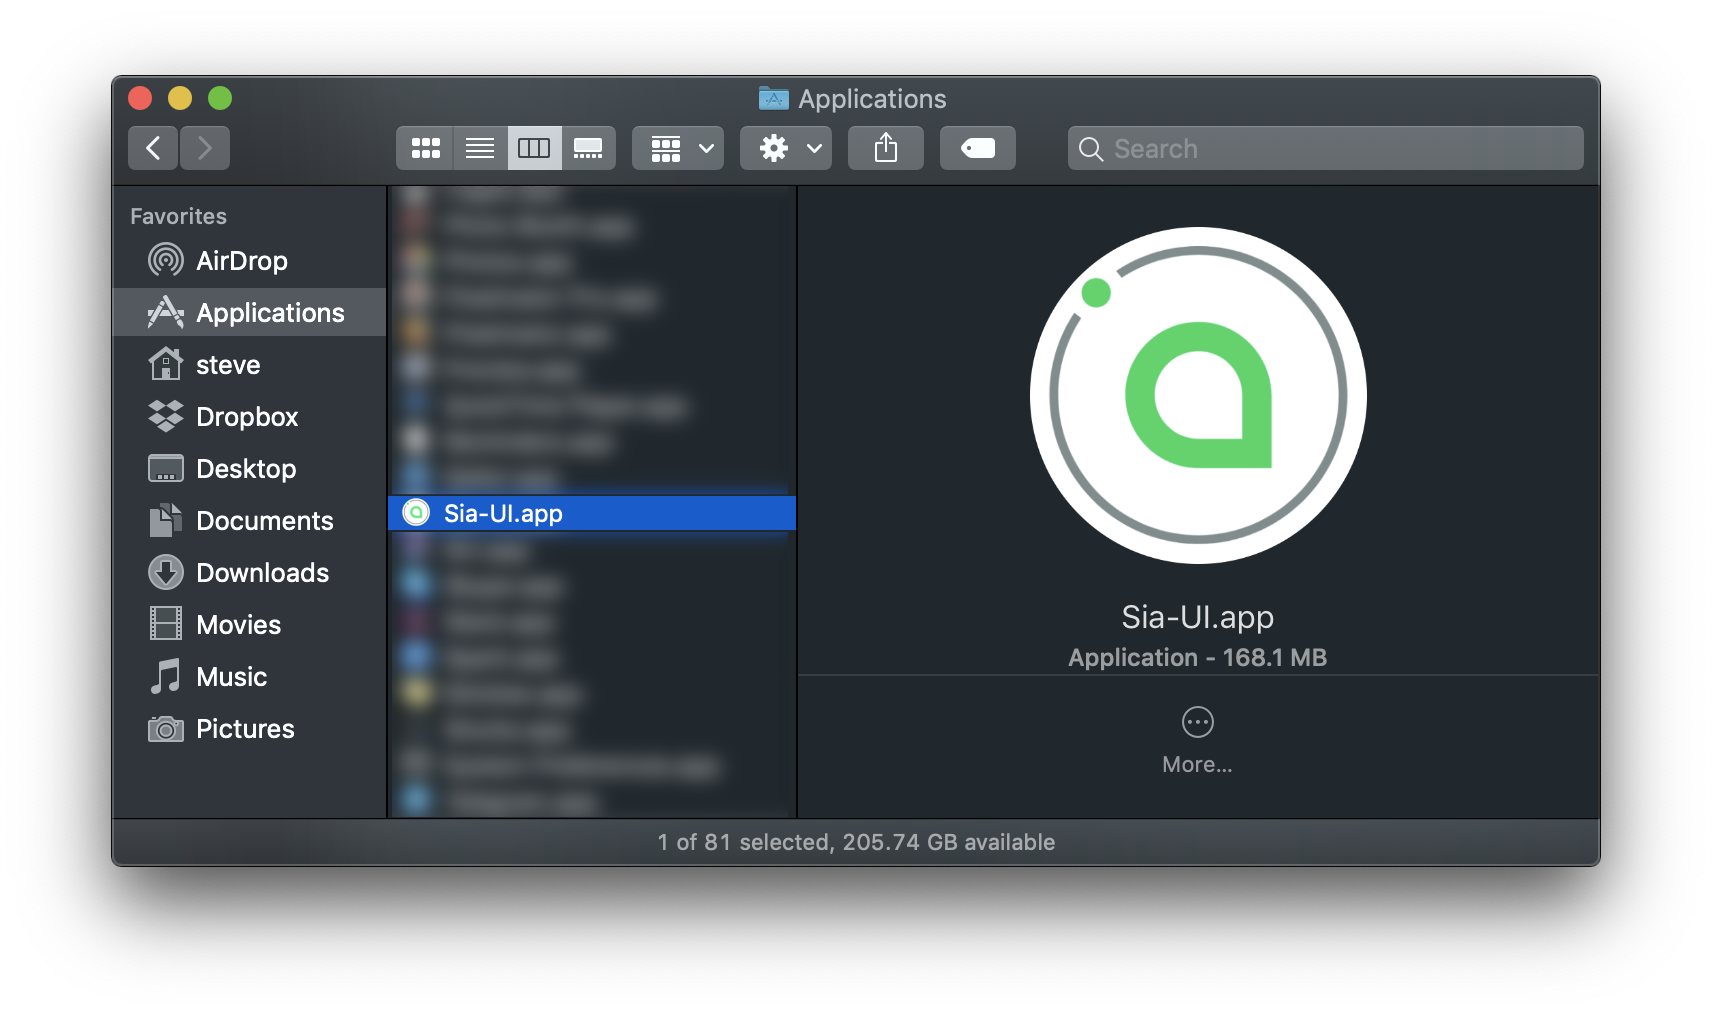Close the Finder window
The width and height of the screenshot is (1712, 1014).
(140, 98)
